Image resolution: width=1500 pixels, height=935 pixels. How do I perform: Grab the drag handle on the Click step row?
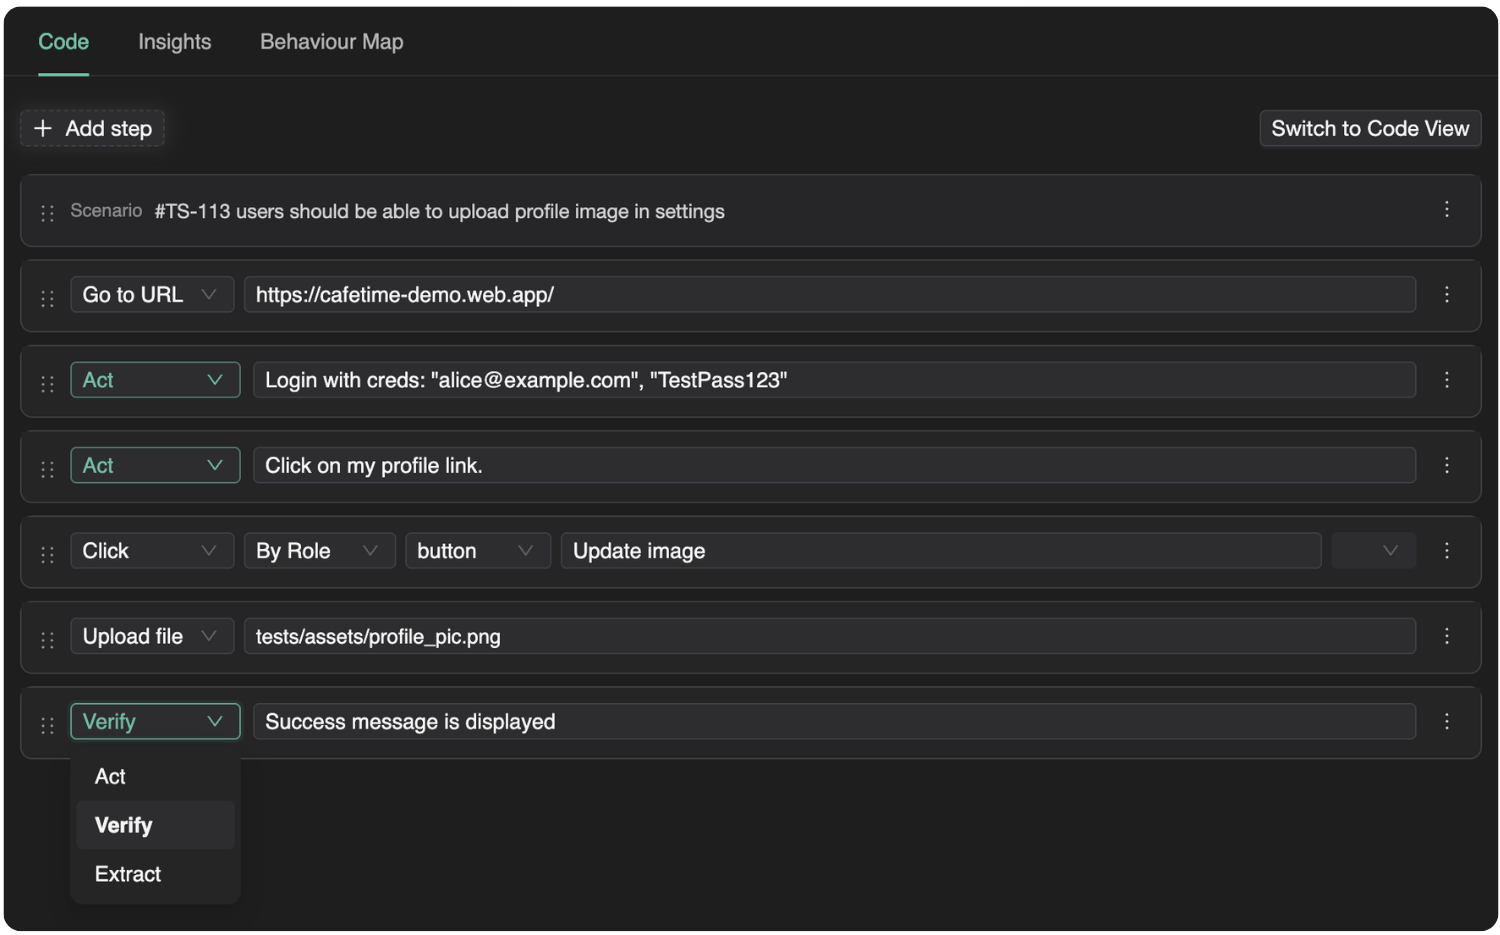[47, 551]
